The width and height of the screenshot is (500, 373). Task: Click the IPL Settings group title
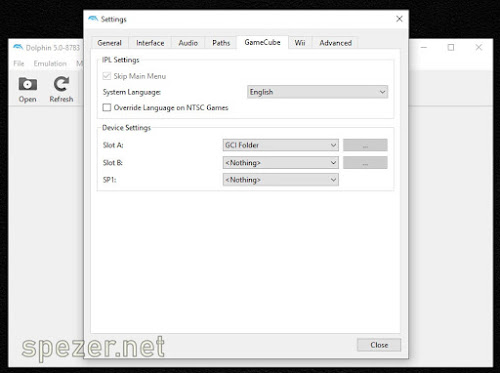[x=121, y=60]
